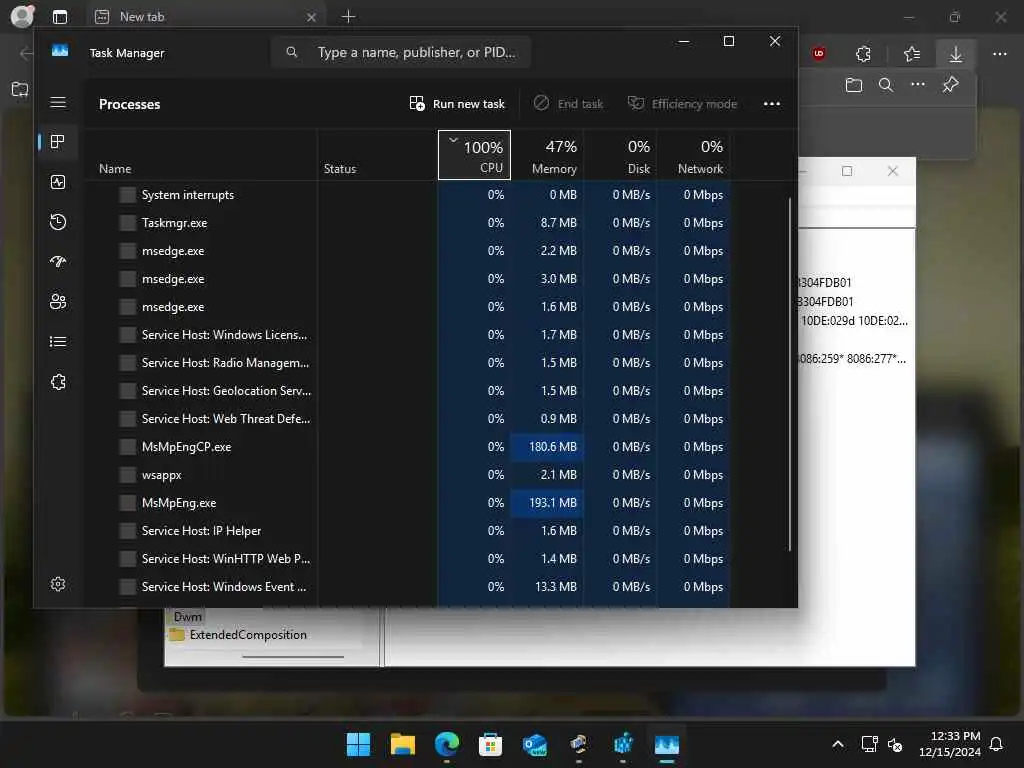Select Service Host: Web Threat Defense row
Viewport: 1024px width, 768px height.
408,419
